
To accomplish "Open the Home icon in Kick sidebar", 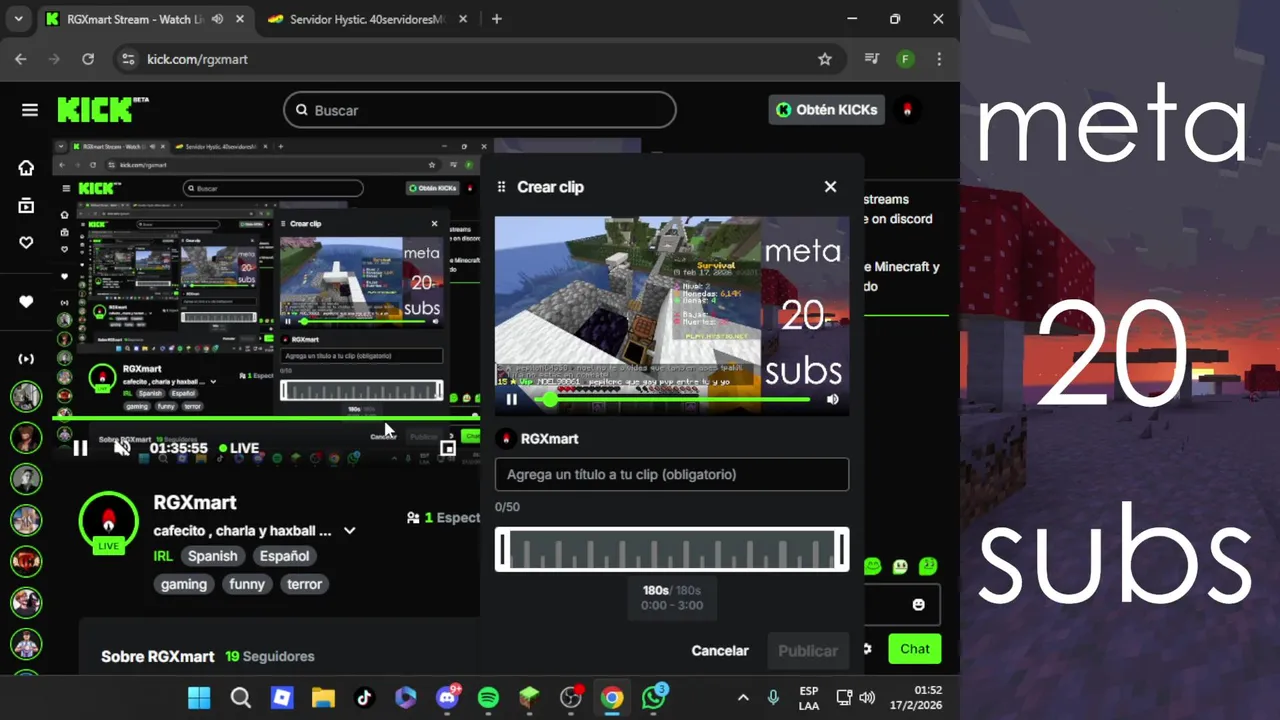I will (26, 168).
